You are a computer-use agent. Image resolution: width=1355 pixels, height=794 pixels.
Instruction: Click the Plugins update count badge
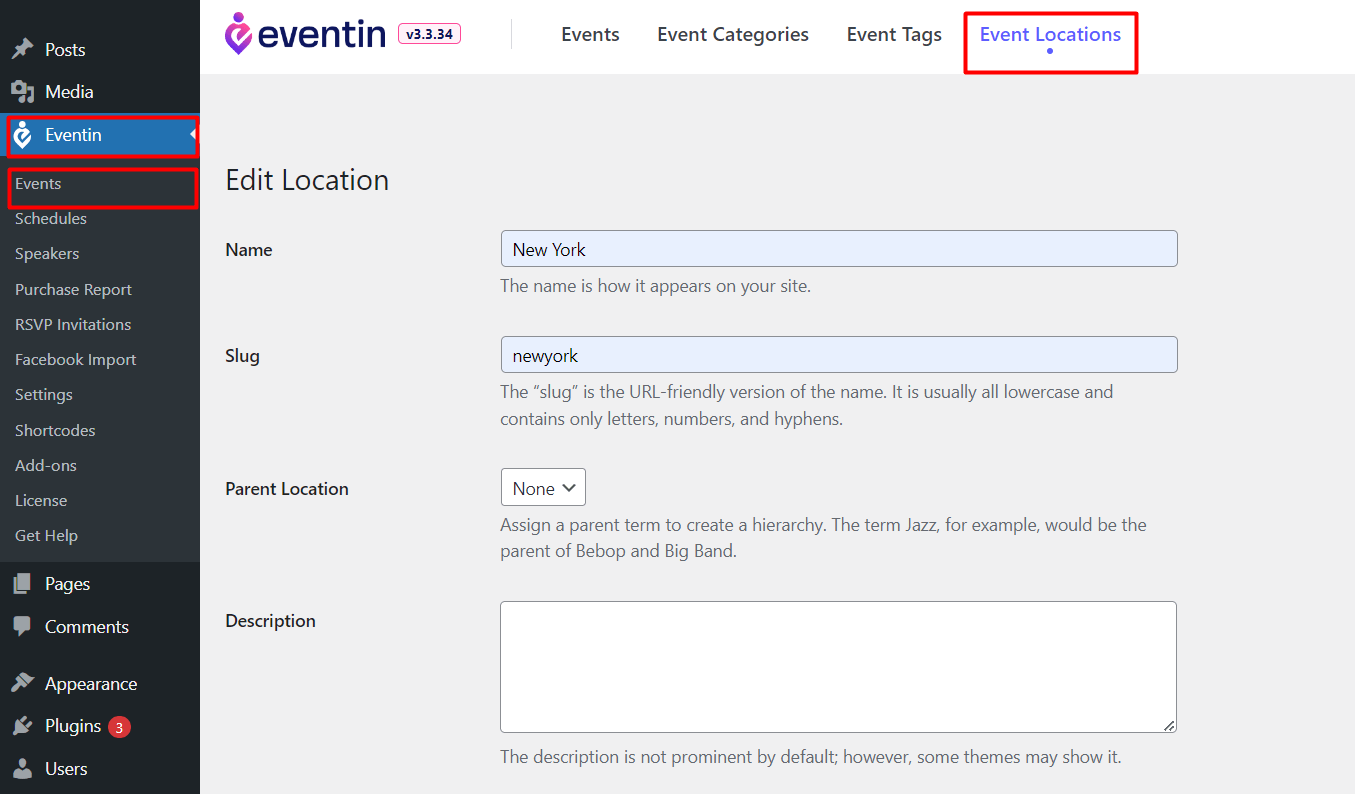pos(119,726)
